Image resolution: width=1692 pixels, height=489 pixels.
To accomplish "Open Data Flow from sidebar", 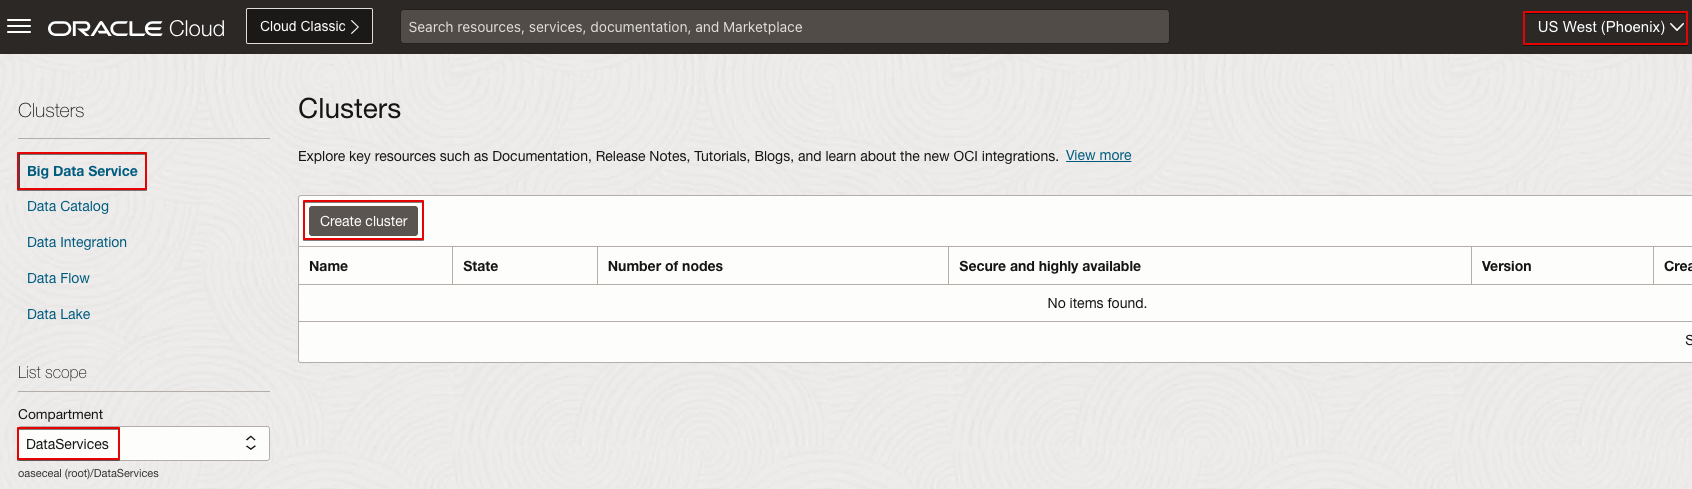I will pos(58,278).
